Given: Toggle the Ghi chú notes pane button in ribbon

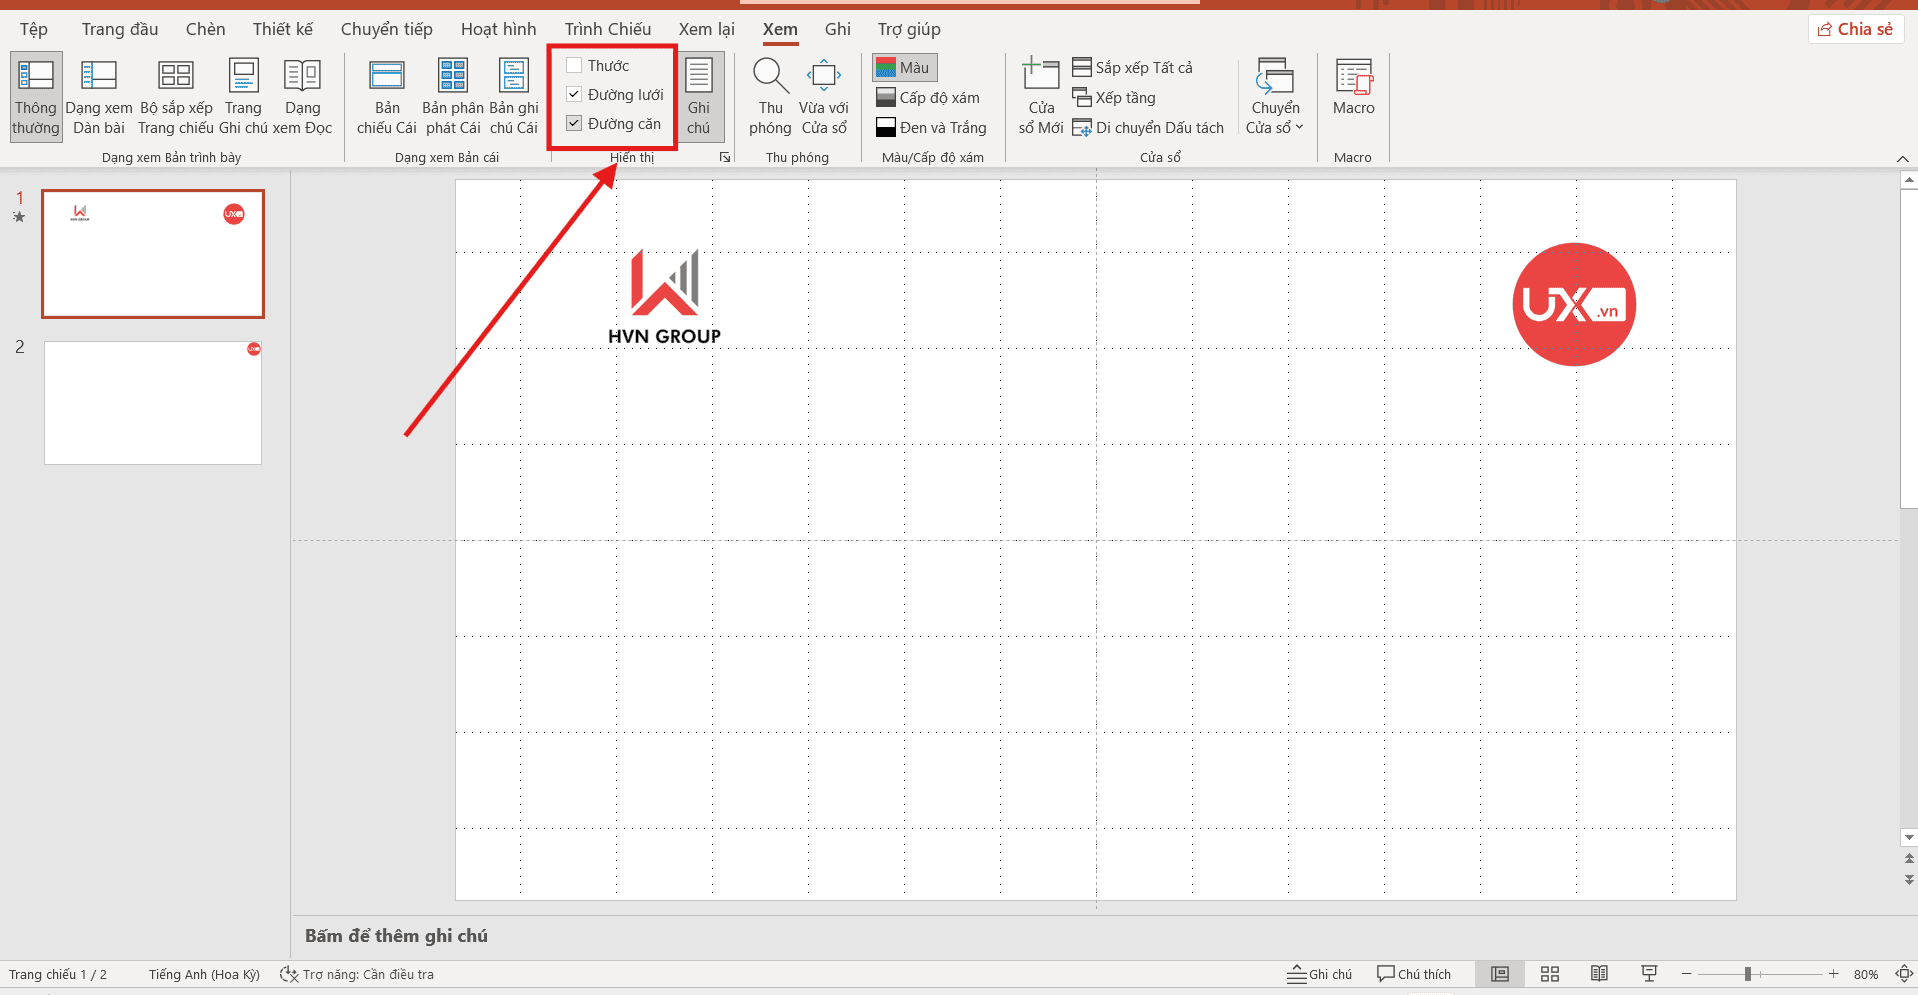Looking at the screenshot, I should (x=699, y=96).
